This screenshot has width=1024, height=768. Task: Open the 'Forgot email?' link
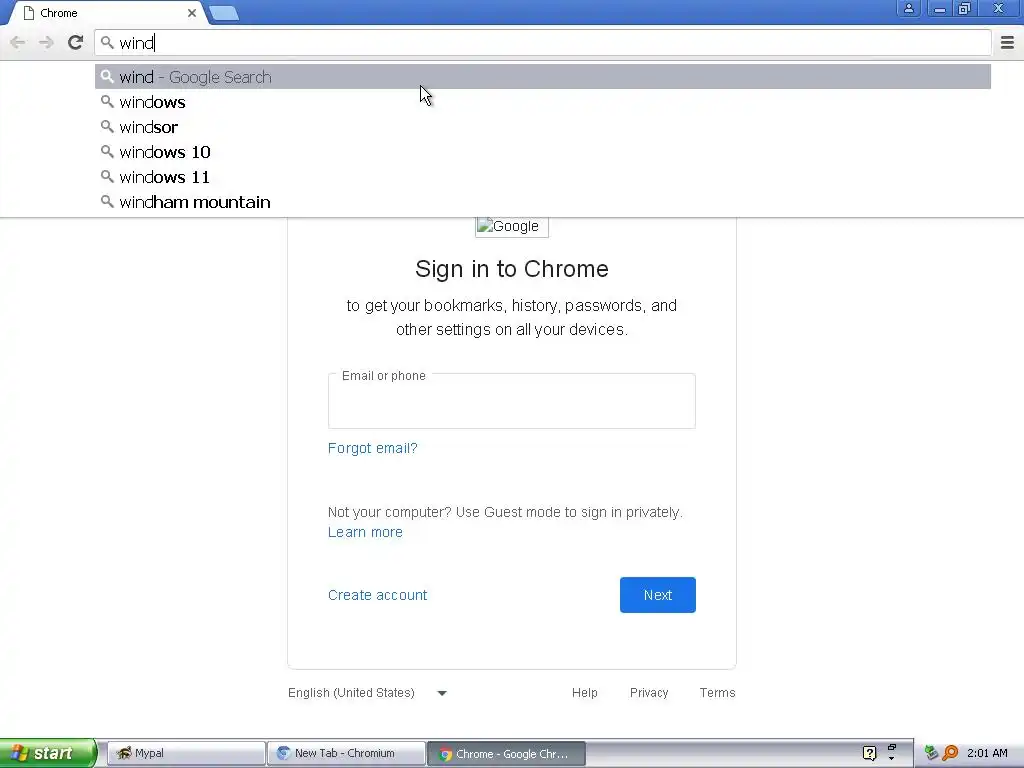pos(372,448)
